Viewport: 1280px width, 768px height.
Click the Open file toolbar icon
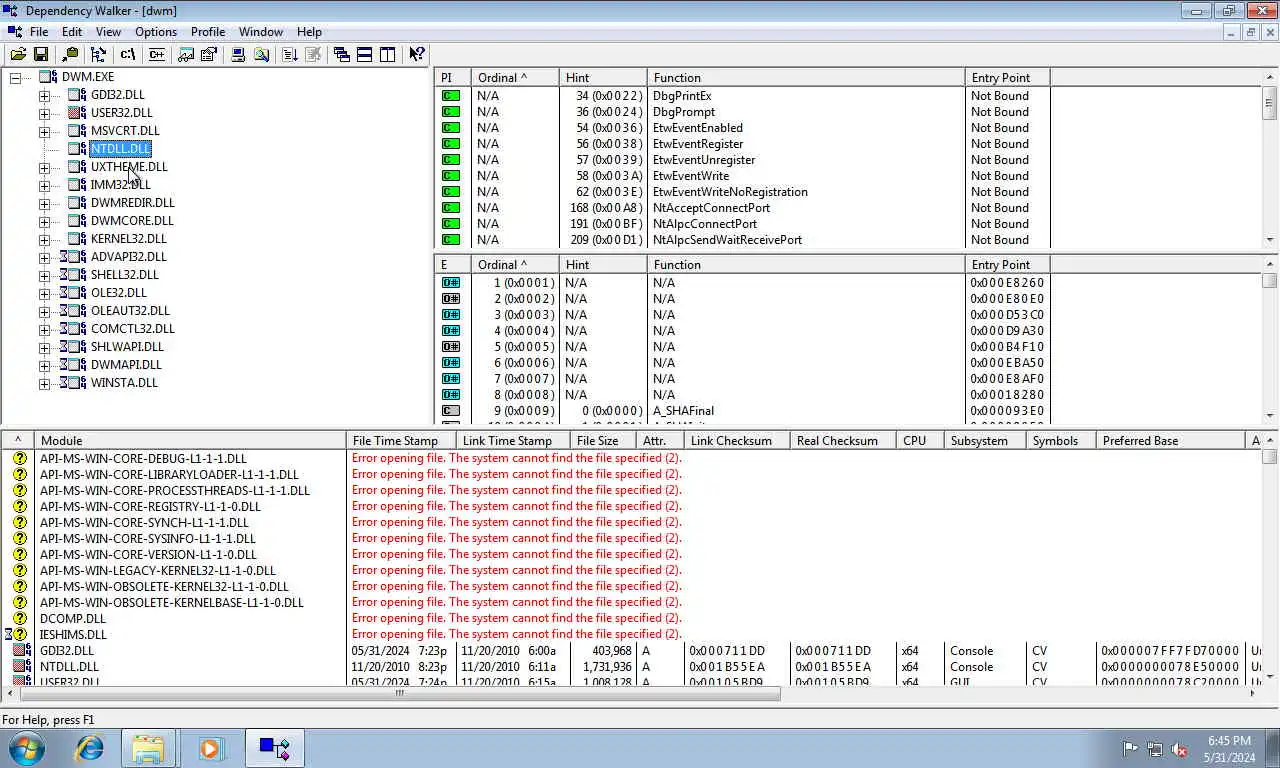tap(18, 55)
